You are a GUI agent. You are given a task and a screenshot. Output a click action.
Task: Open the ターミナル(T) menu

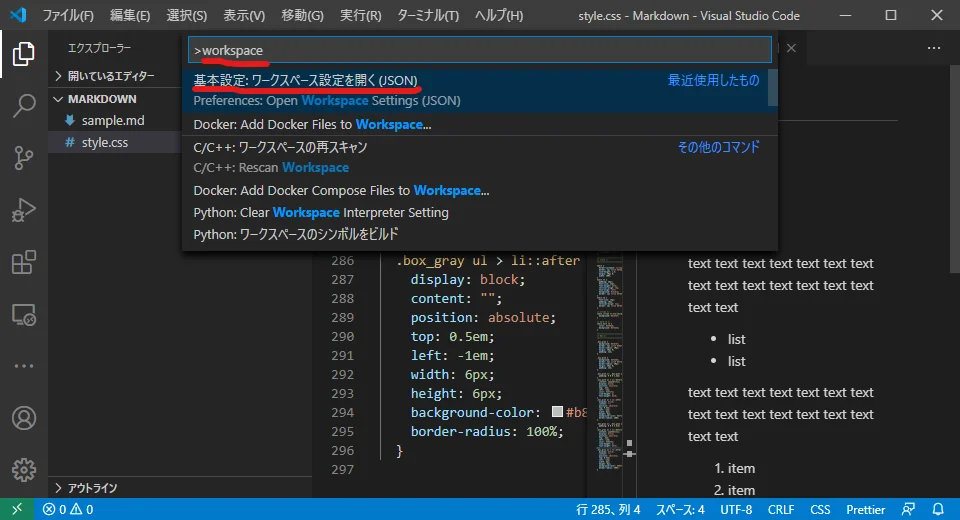[x=428, y=15]
